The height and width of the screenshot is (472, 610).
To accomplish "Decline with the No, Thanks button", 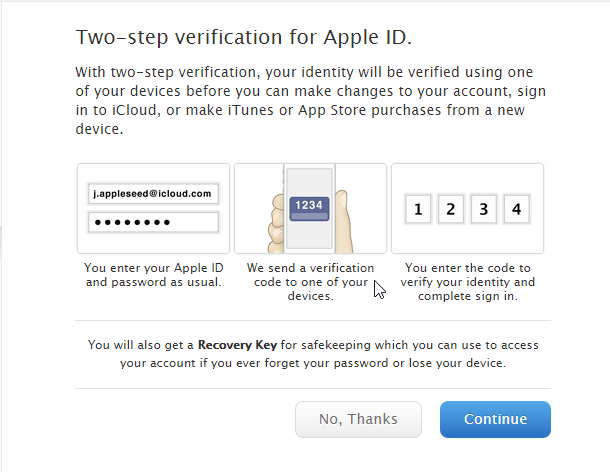I will pyautogui.click(x=358, y=419).
